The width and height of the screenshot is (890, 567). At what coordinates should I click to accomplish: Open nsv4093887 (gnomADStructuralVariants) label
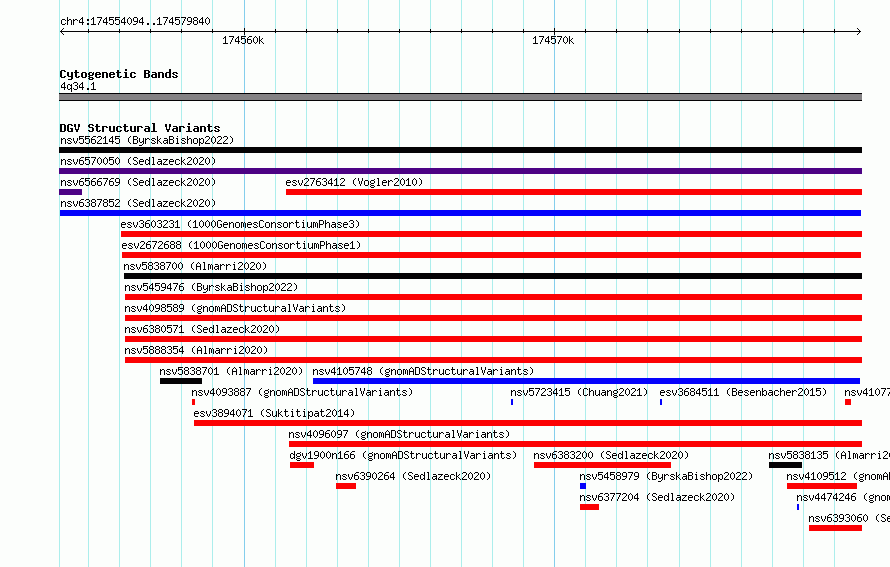coord(302,392)
